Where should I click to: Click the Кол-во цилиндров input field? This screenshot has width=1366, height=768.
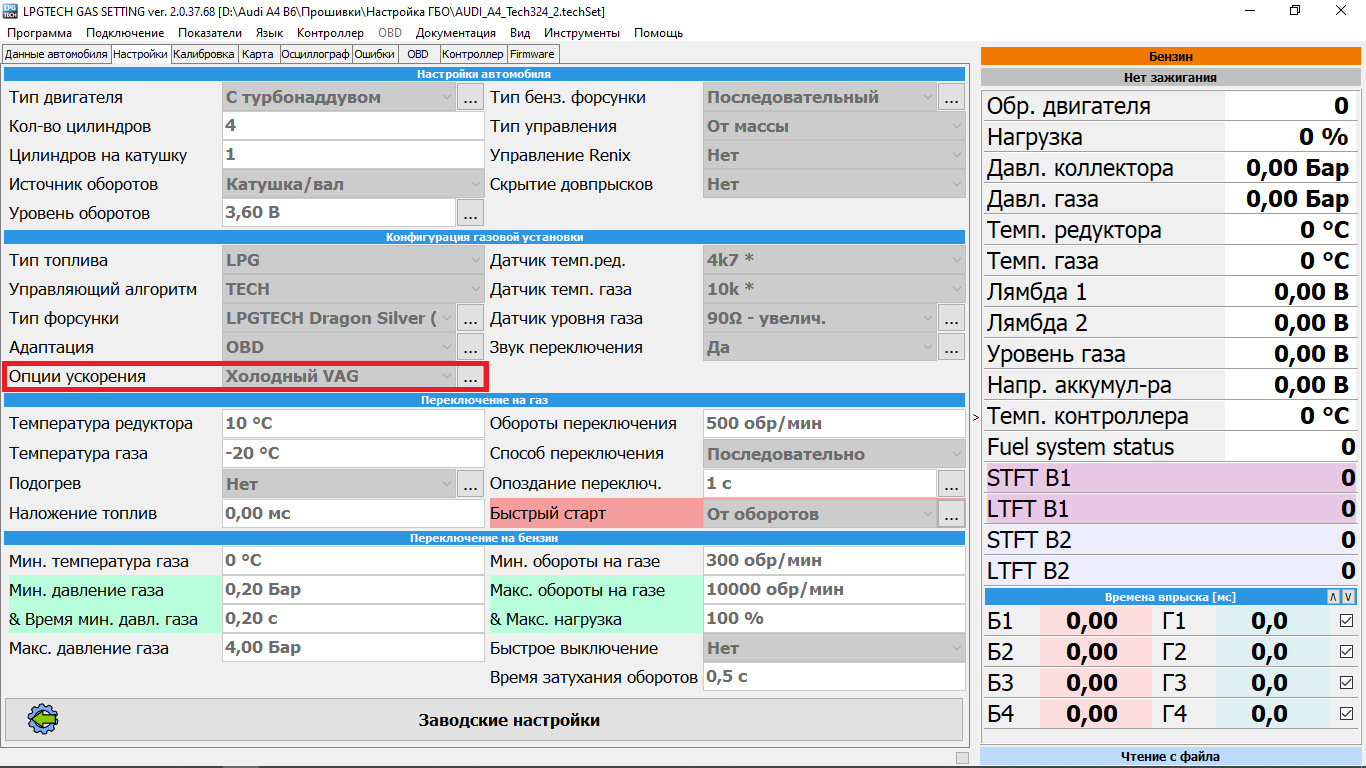pyautogui.click(x=353, y=127)
